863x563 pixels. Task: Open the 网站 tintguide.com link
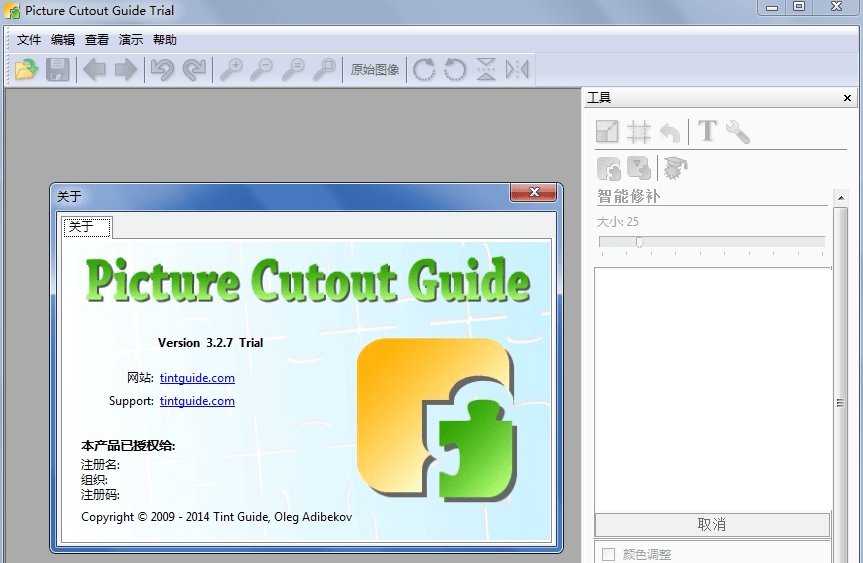click(x=197, y=378)
